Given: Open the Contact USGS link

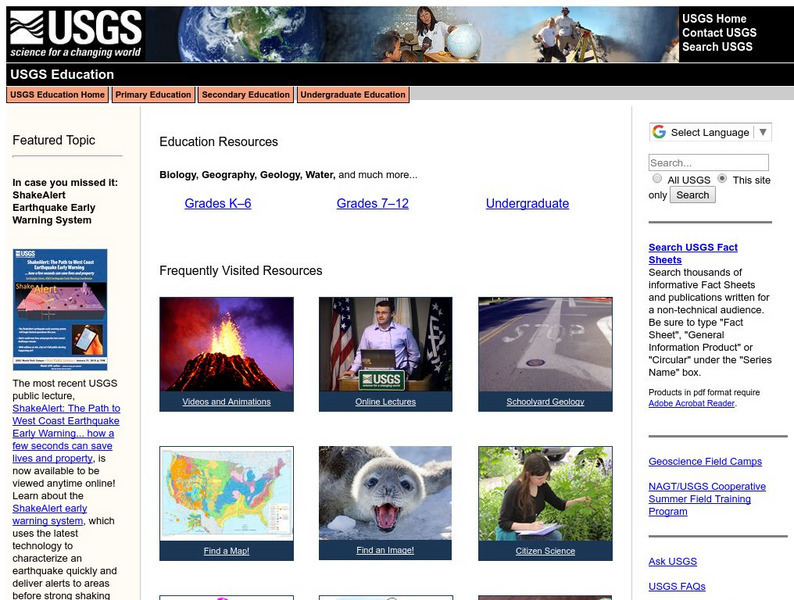Looking at the screenshot, I should click(x=719, y=33).
